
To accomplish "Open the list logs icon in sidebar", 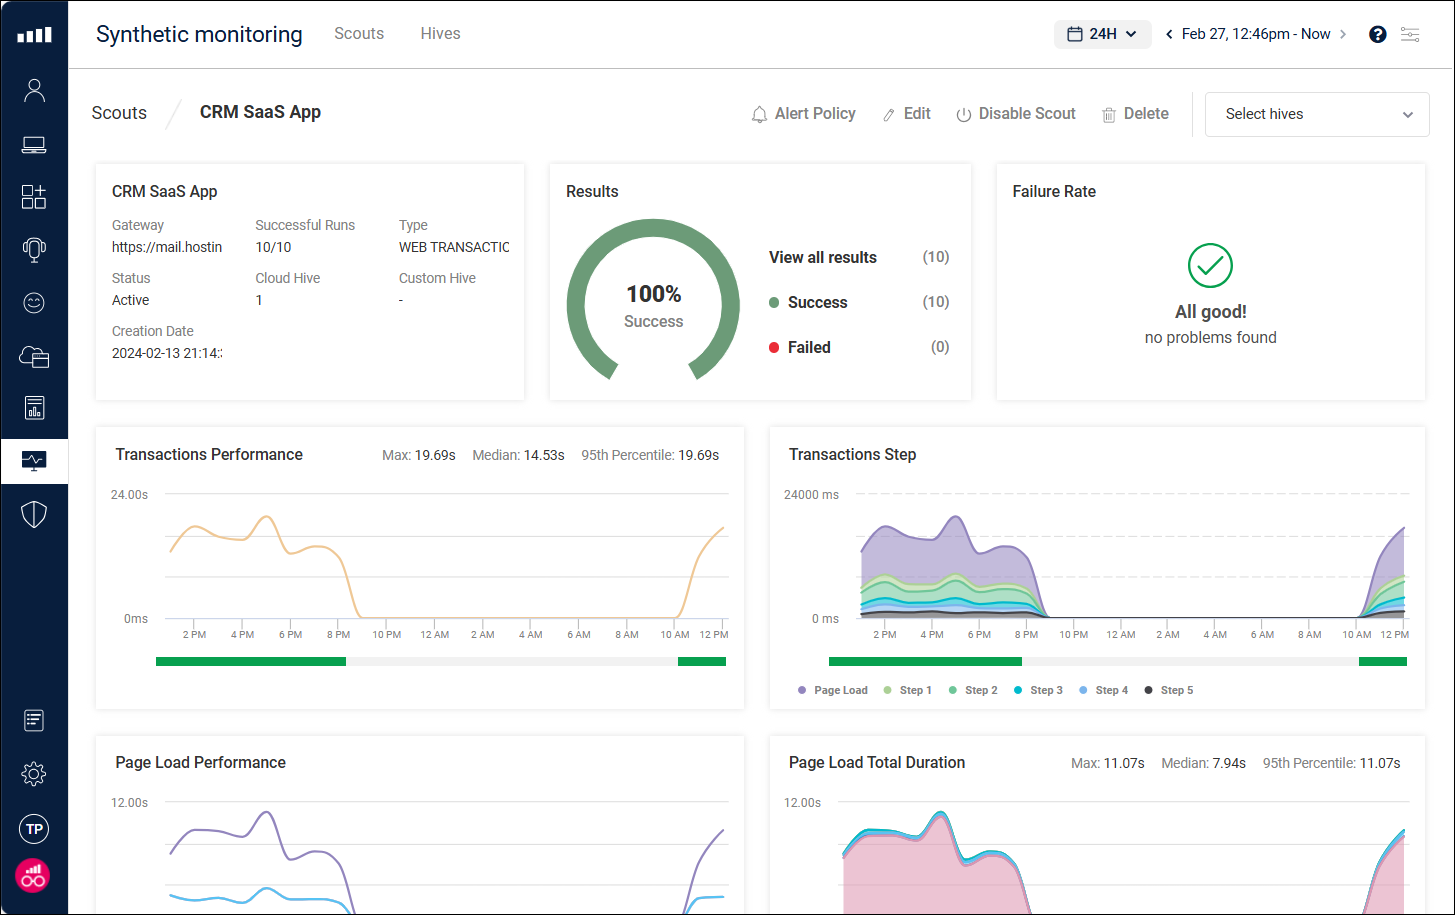I will click(34, 720).
